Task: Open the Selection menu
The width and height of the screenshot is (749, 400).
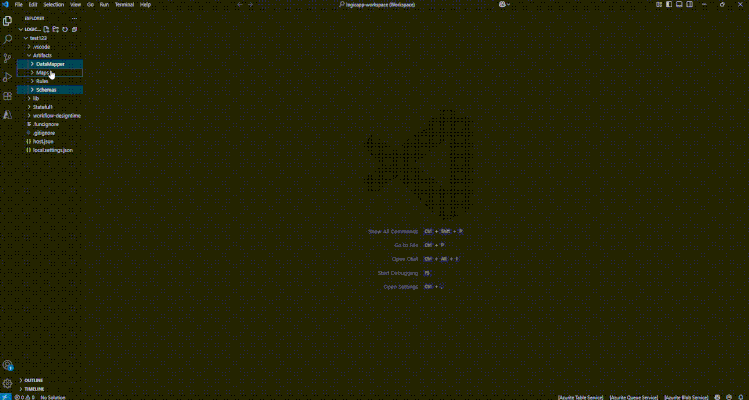Action: (54, 4)
